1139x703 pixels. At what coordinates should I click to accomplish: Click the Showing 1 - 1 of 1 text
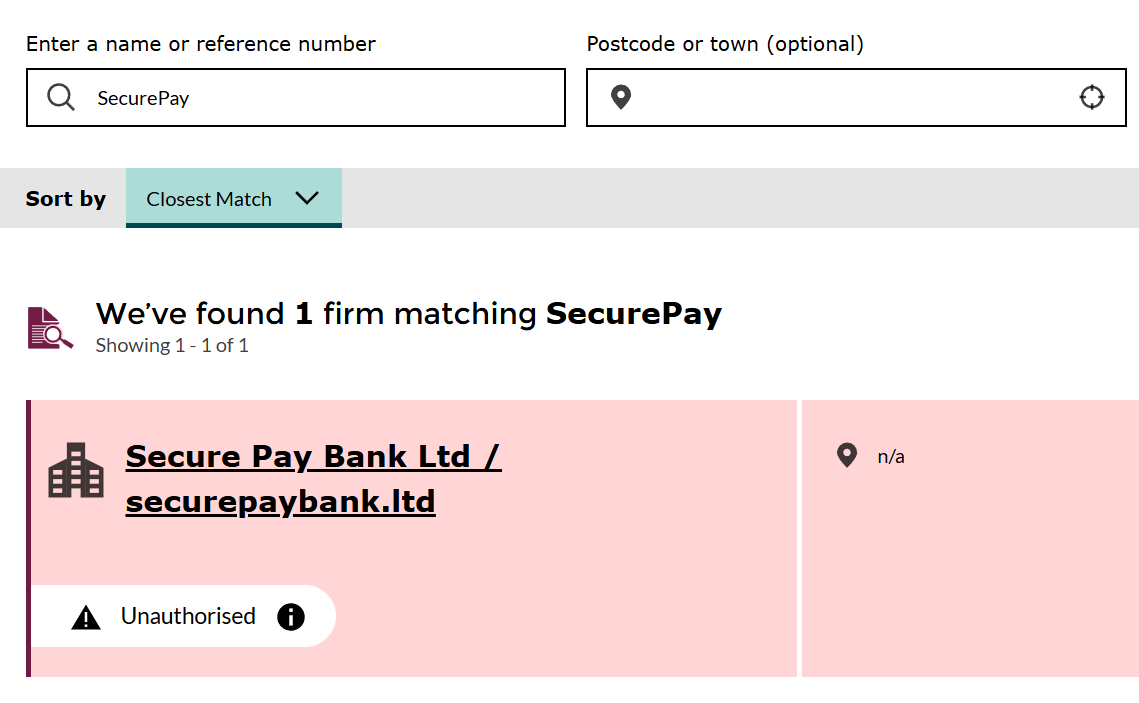coord(171,345)
